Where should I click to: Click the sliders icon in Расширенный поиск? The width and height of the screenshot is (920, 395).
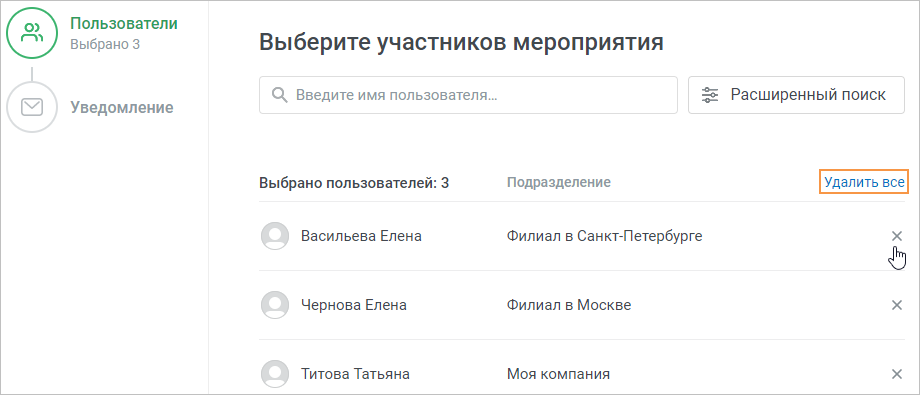point(710,95)
